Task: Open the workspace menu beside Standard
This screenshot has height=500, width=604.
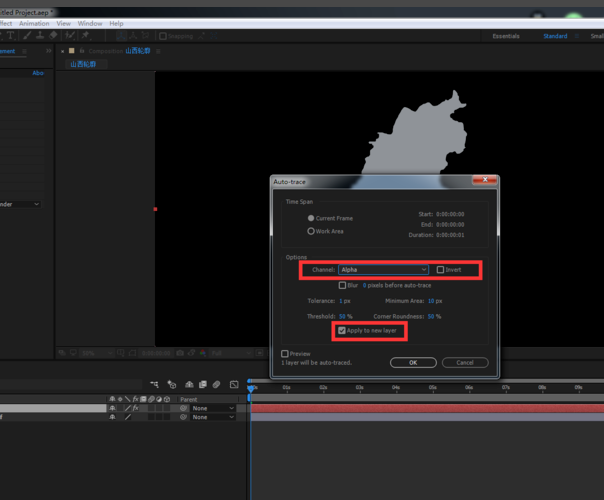Action: [x=577, y=36]
